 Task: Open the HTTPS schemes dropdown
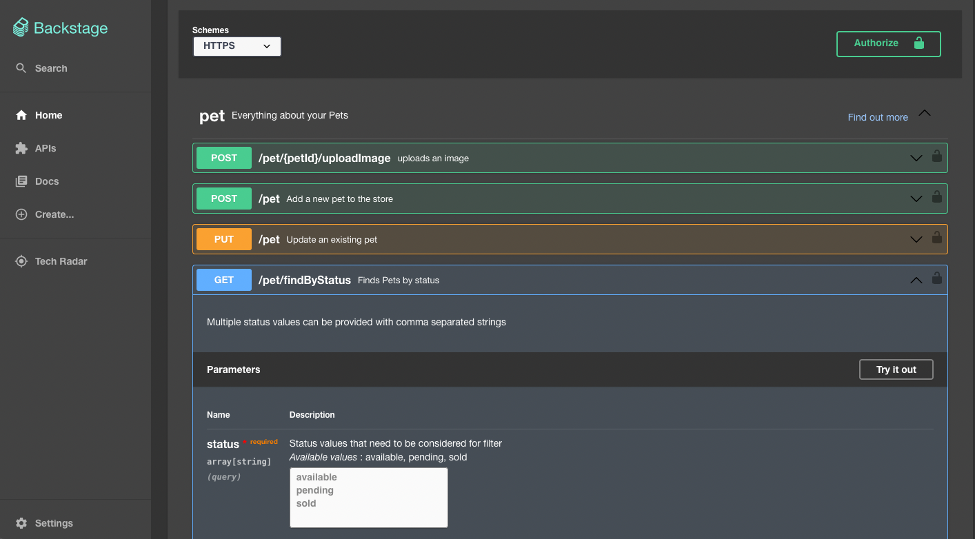click(237, 46)
